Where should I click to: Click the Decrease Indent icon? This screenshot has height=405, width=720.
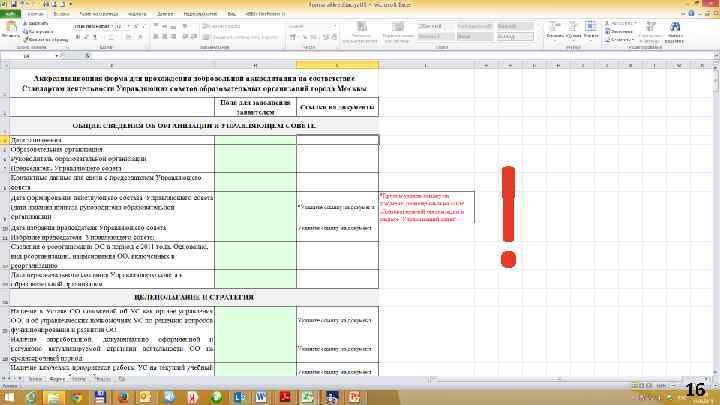pos(185,36)
